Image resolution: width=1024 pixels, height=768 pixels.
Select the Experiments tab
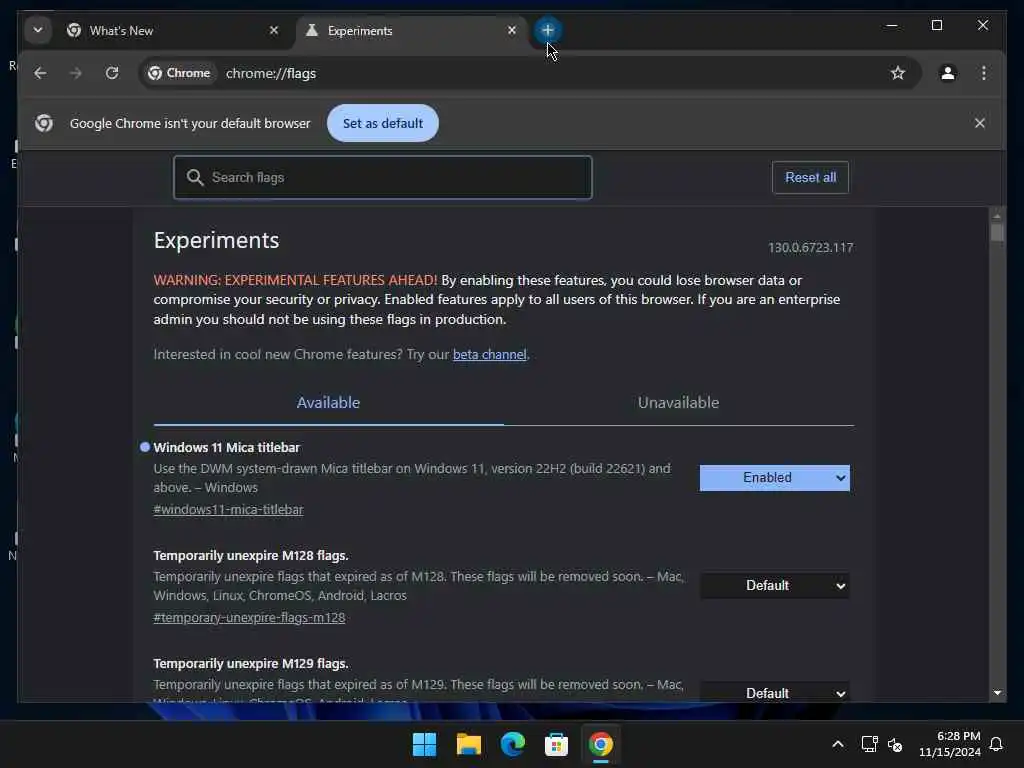click(x=410, y=31)
